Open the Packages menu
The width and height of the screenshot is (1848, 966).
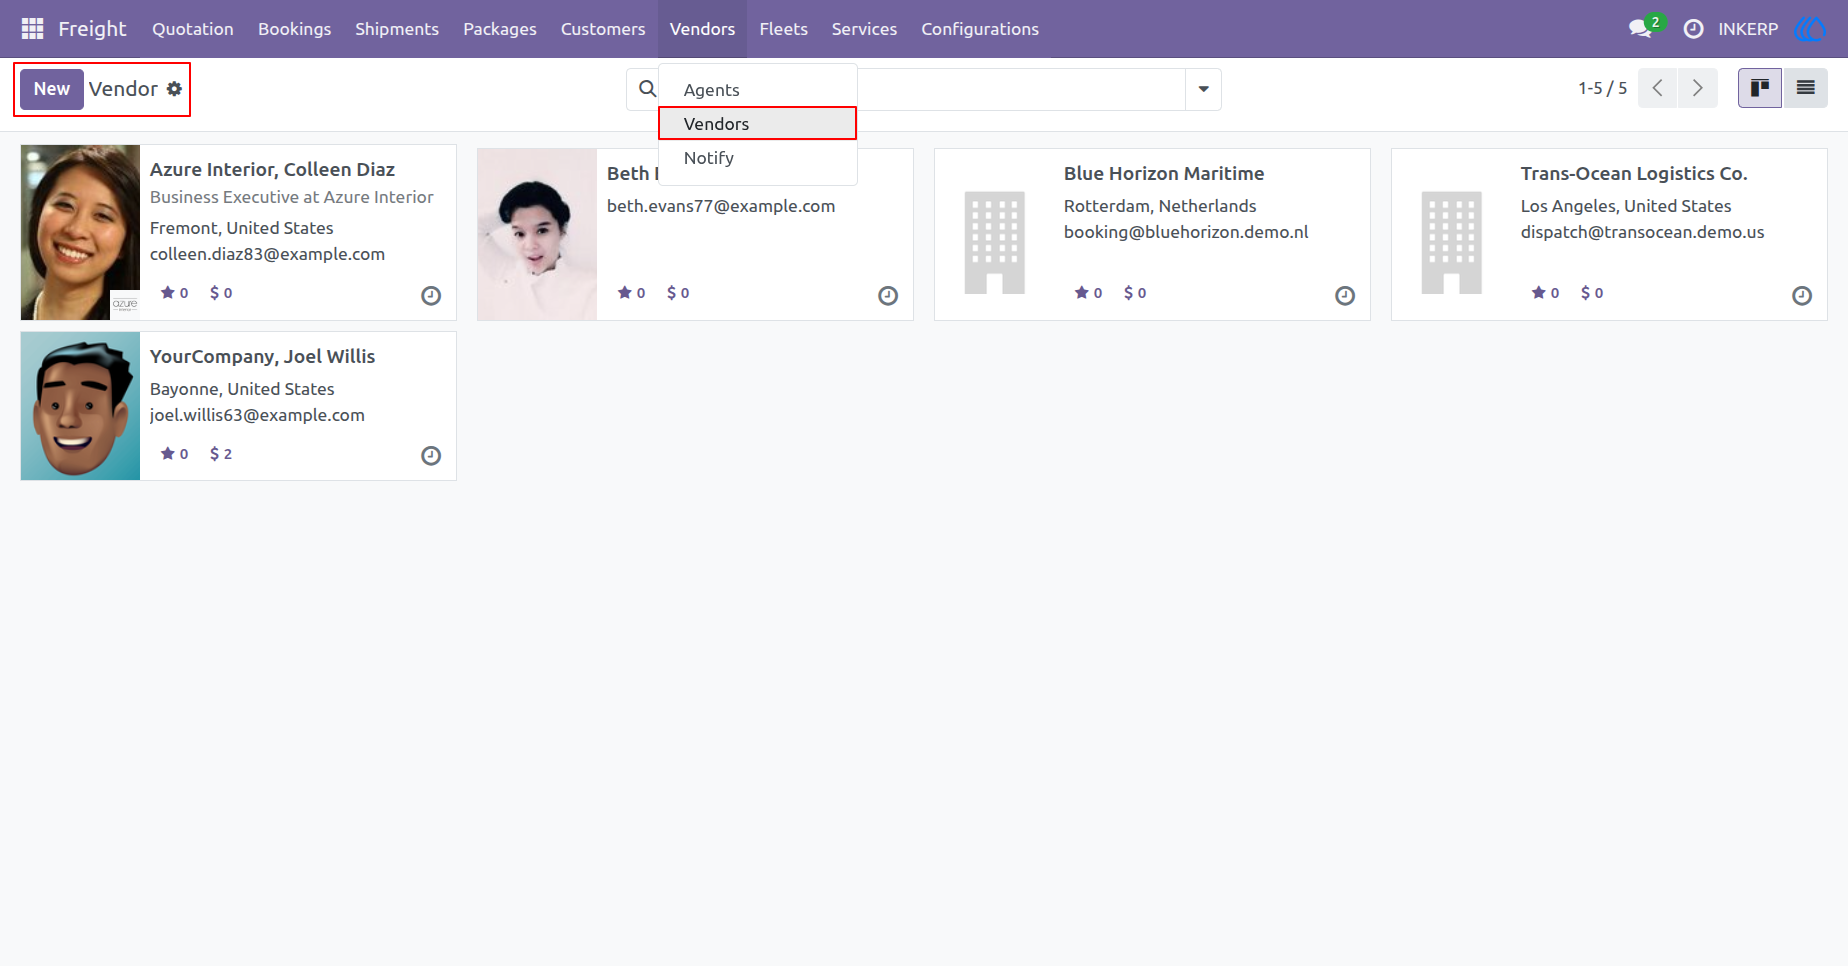500,29
